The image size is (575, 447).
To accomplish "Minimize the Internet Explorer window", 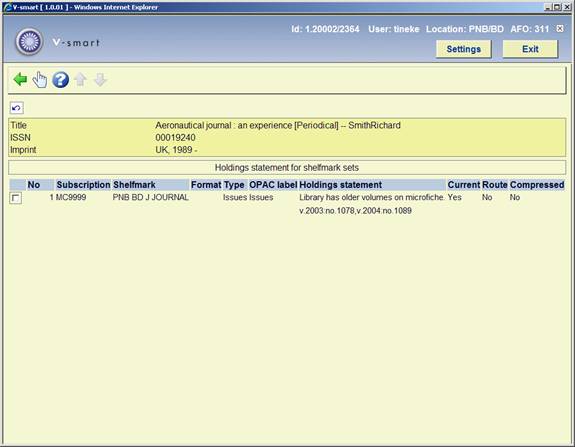I will 548,7.
